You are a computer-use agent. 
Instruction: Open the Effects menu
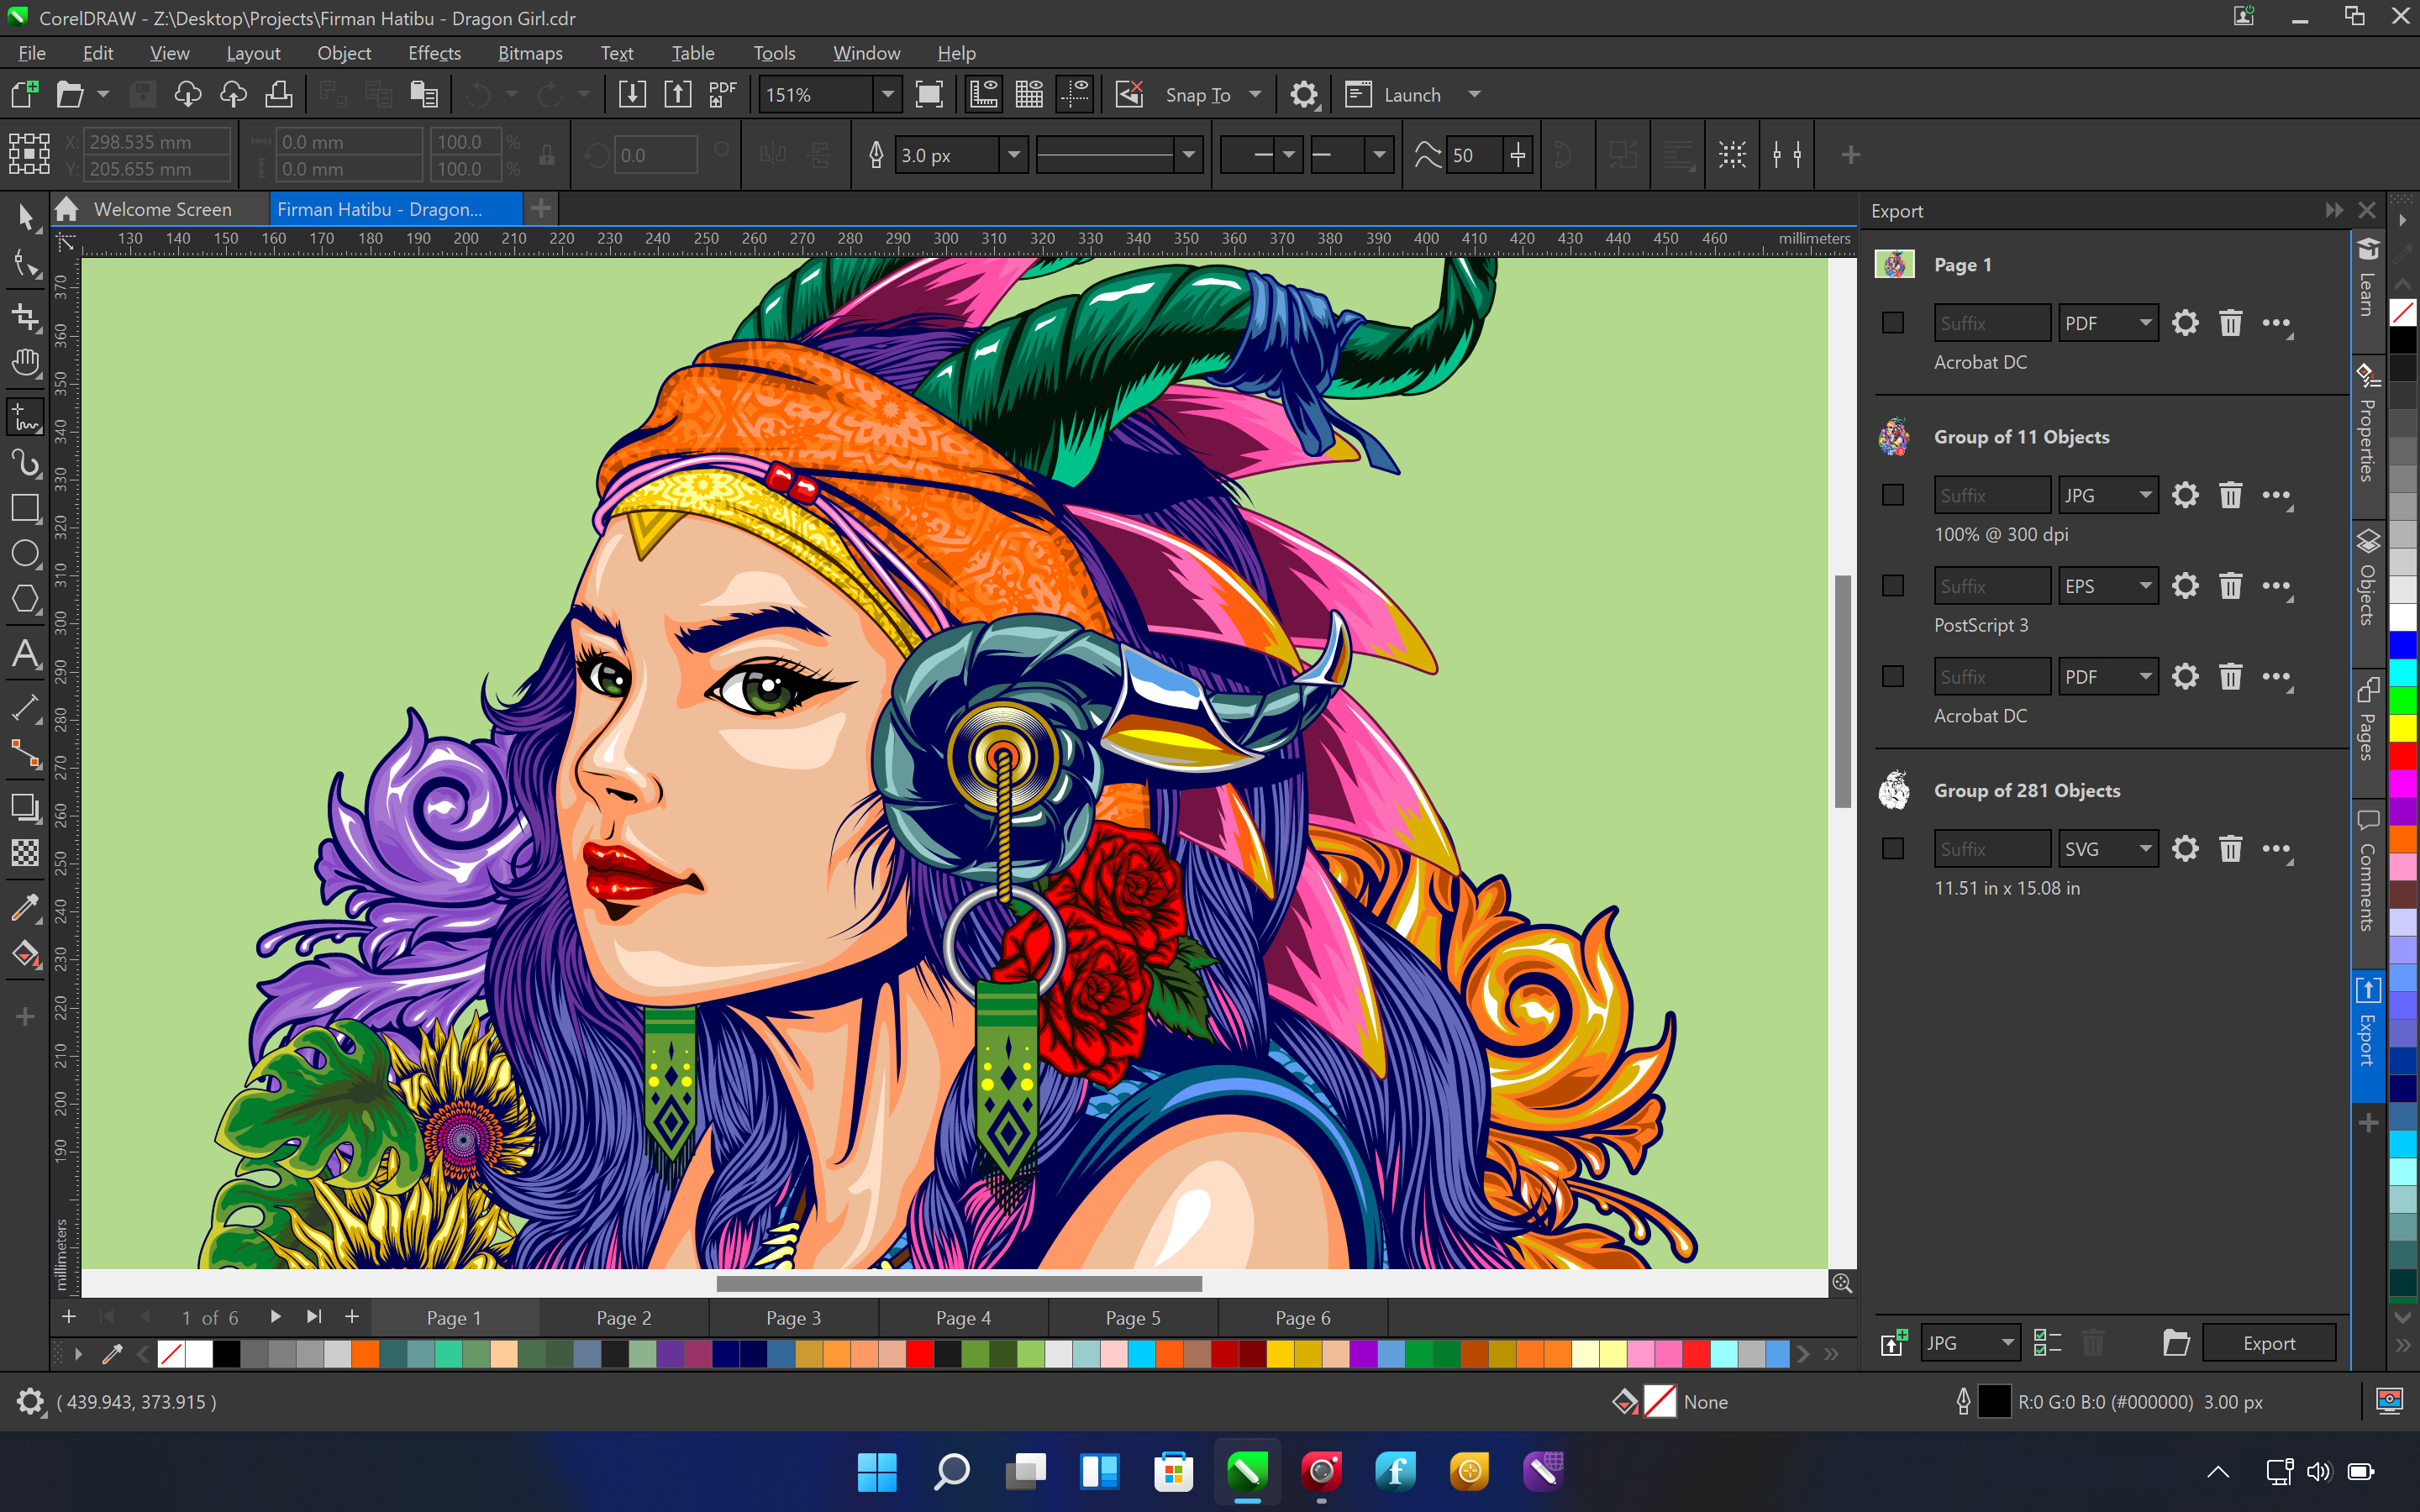click(x=432, y=52)
